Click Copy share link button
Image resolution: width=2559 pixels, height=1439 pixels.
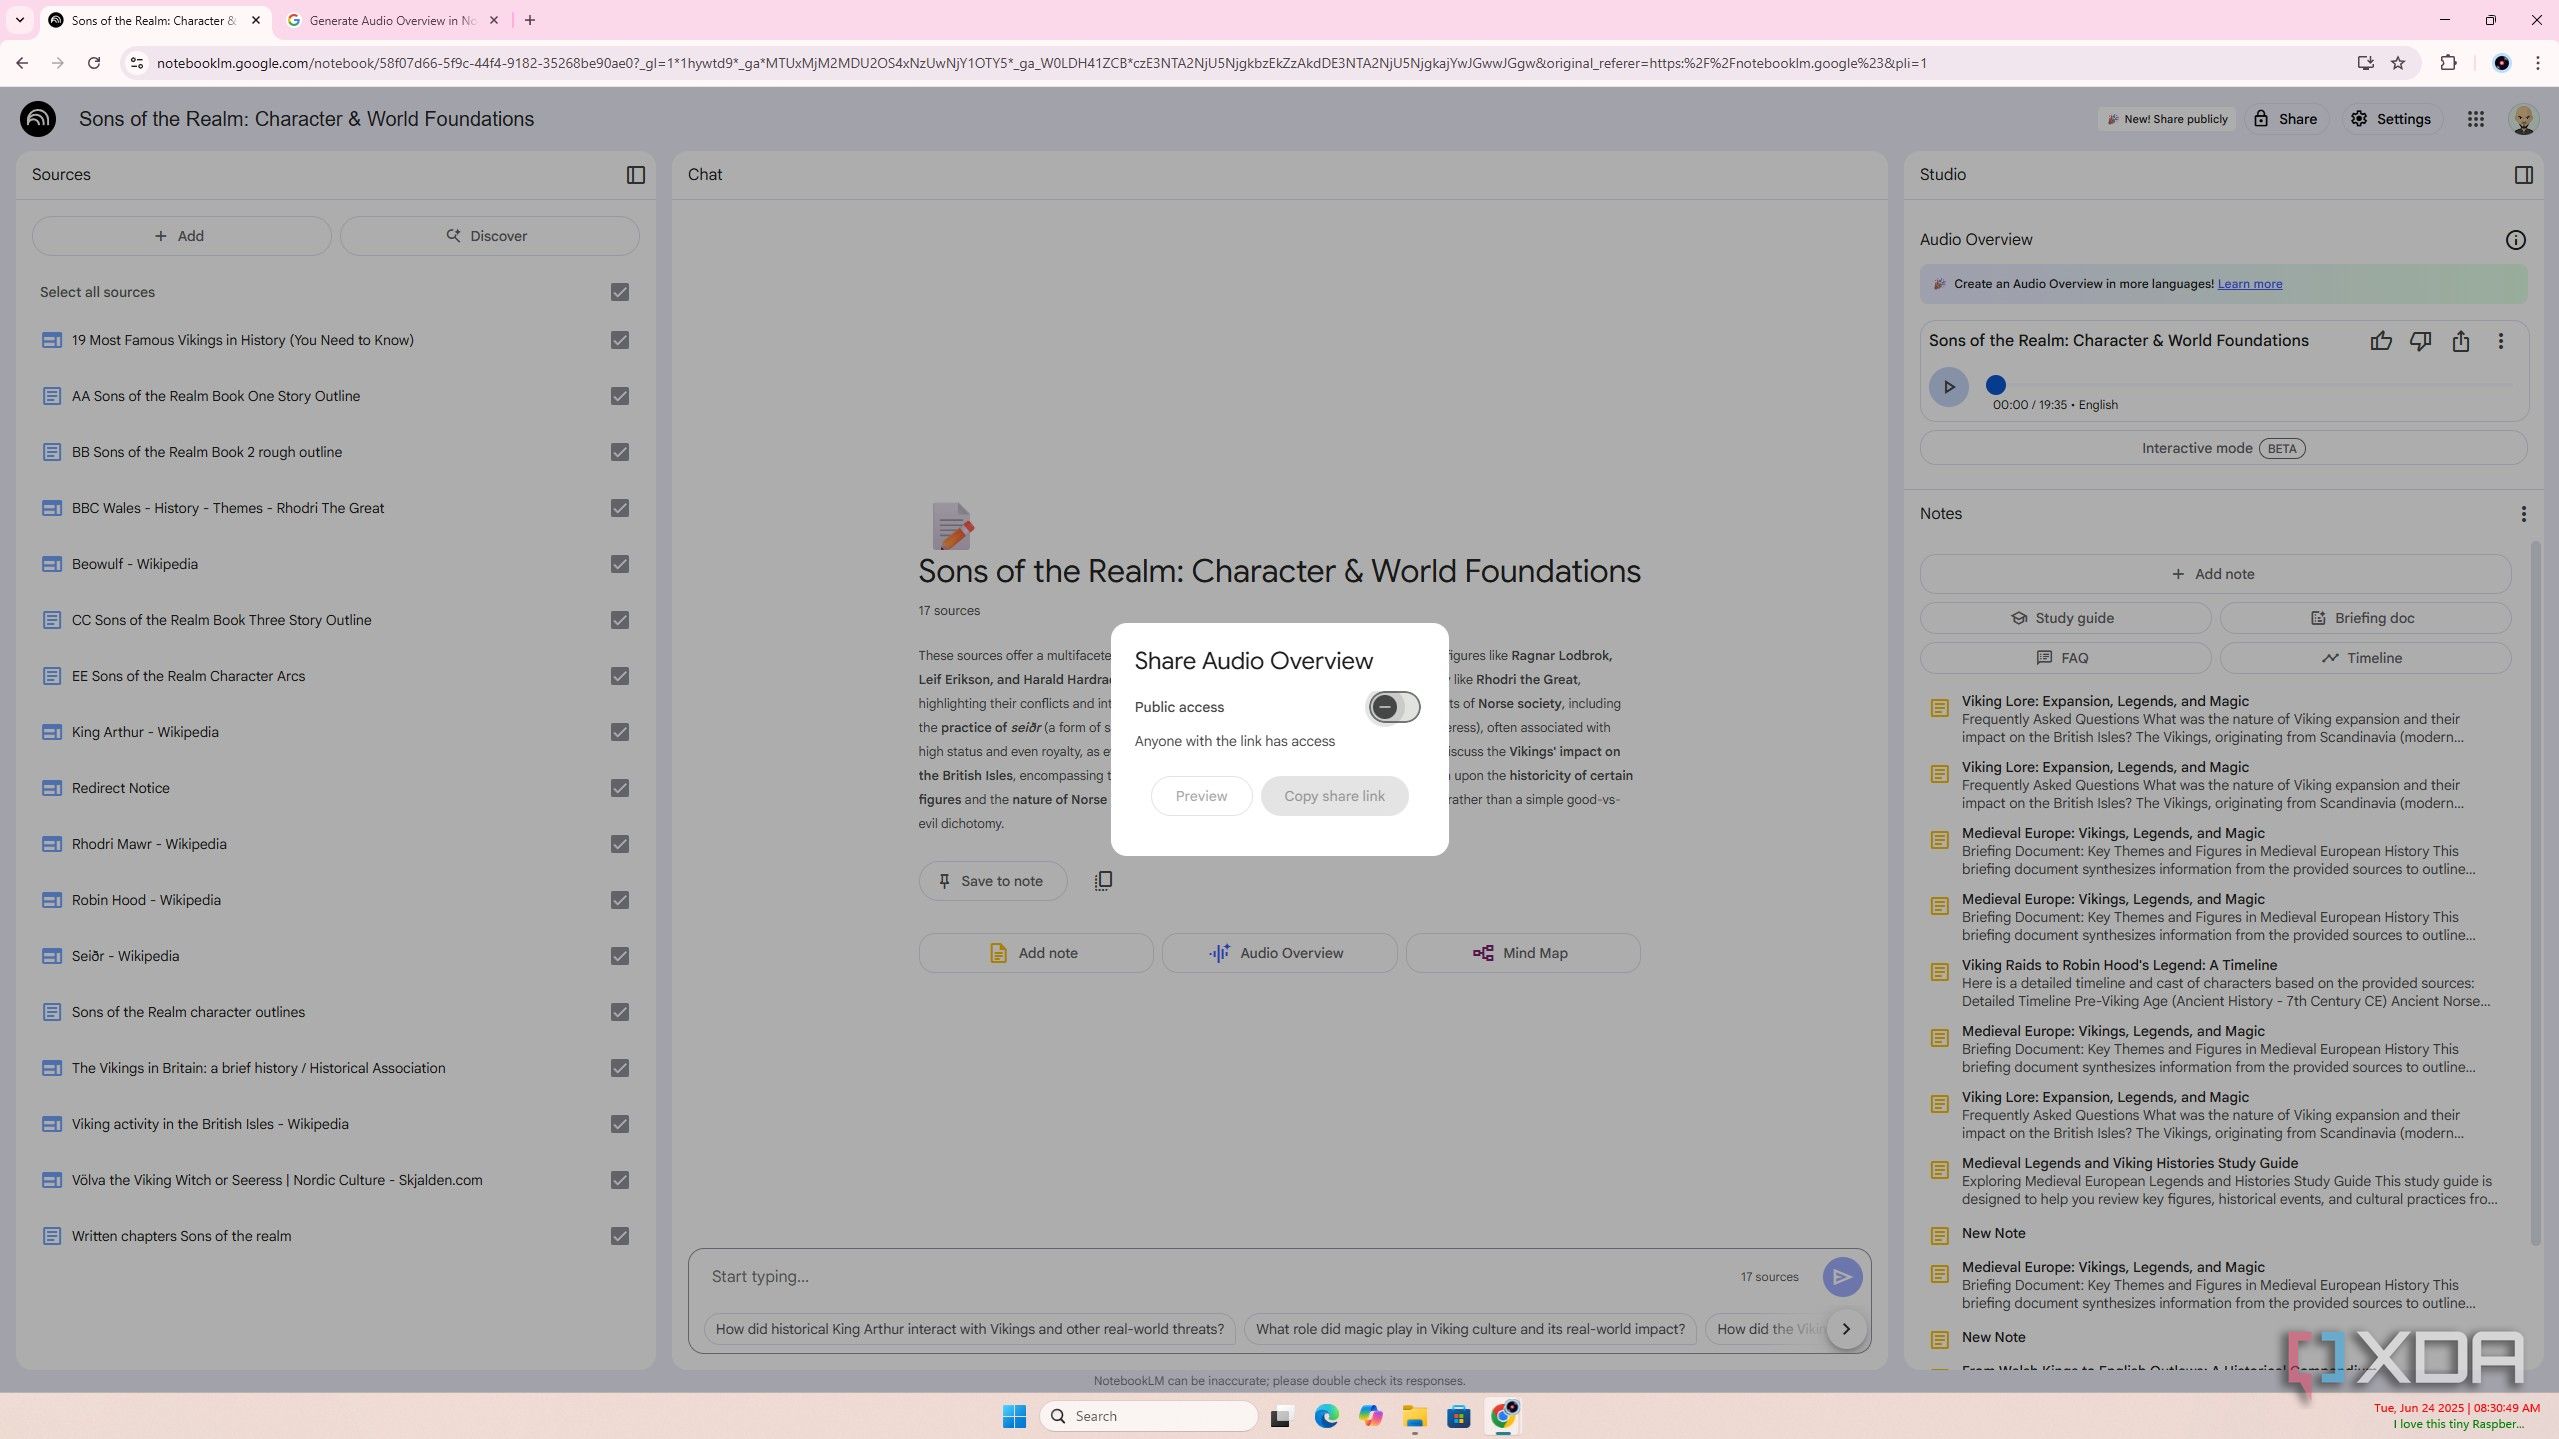1334,796
